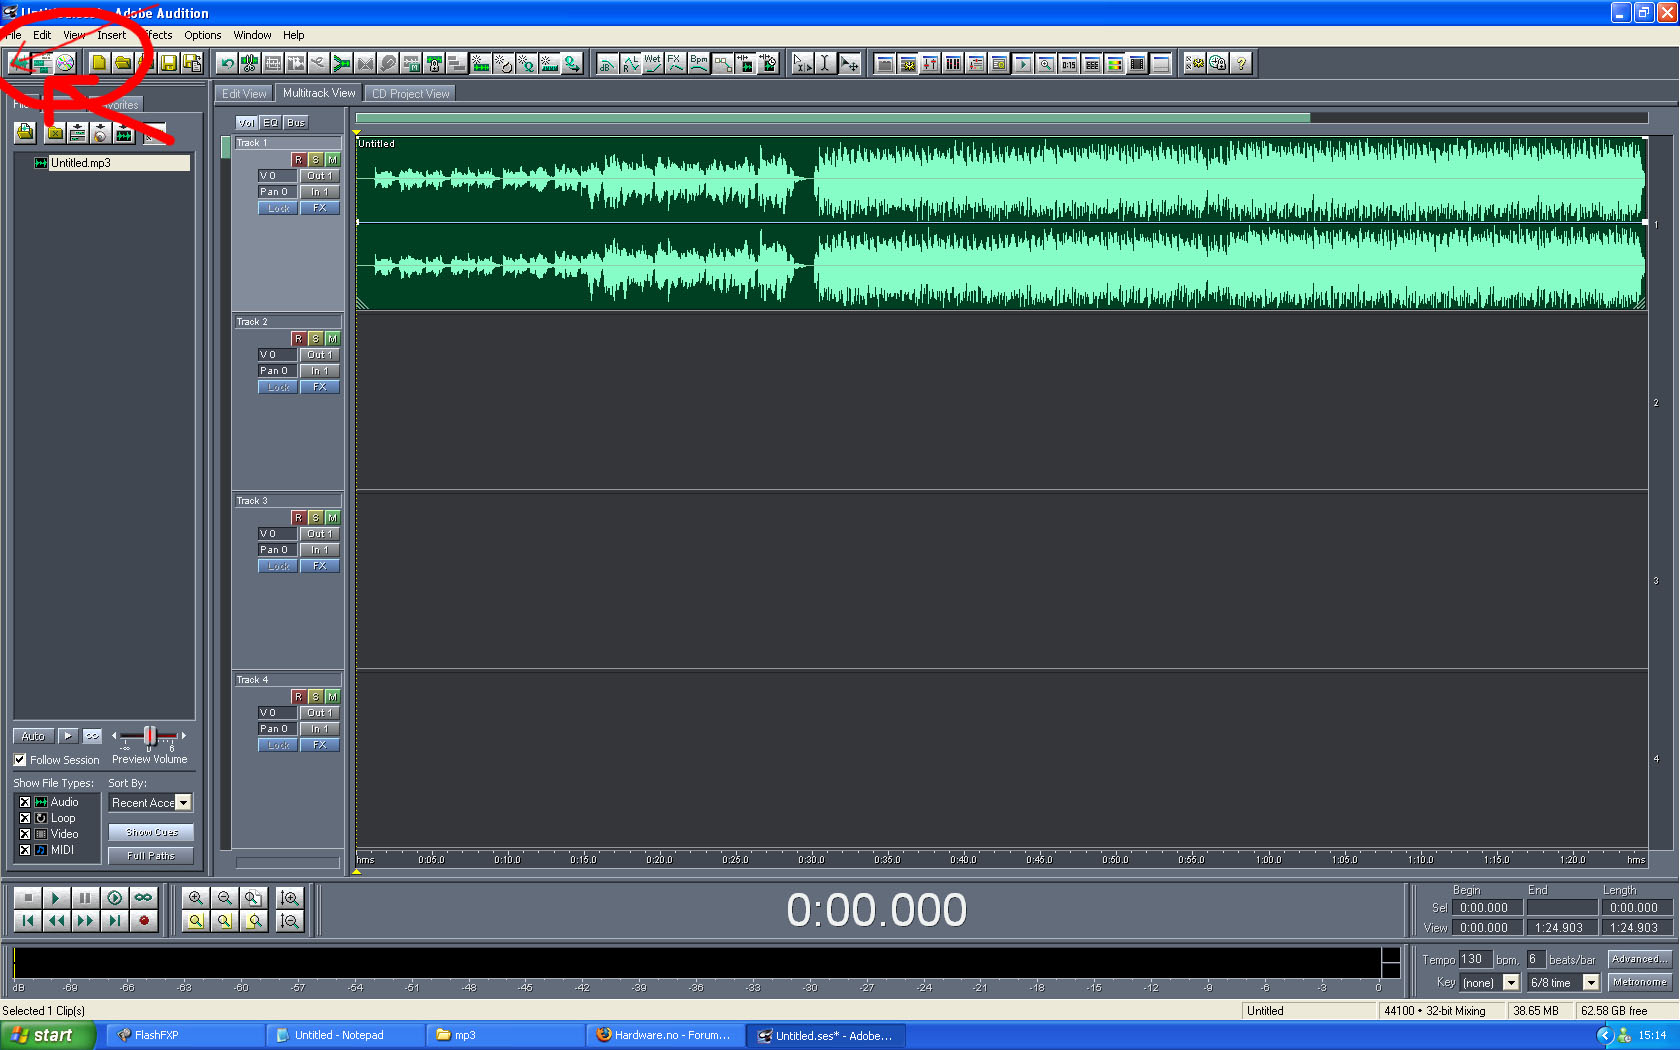
Task: Start playback with the Play button
Action: point(56,898)
